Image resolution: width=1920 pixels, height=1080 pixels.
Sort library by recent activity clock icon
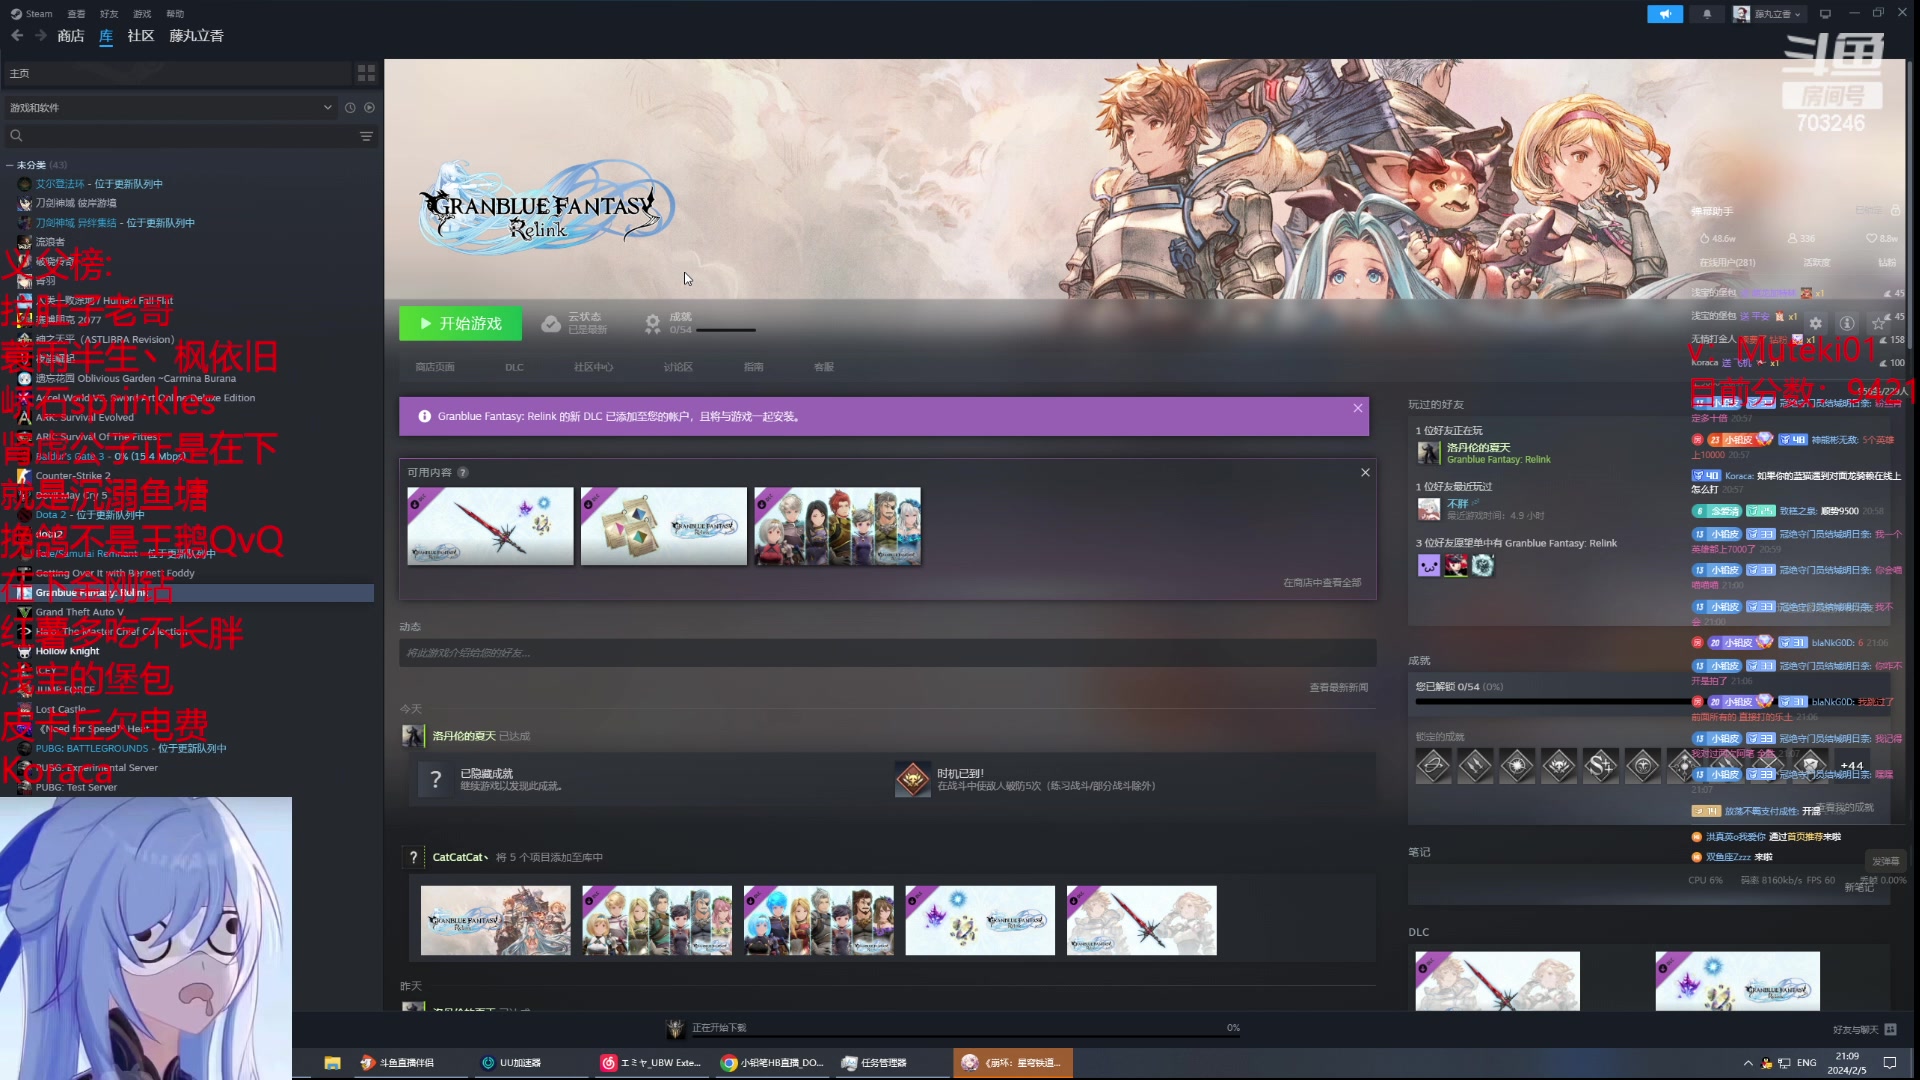click(350, 108)
